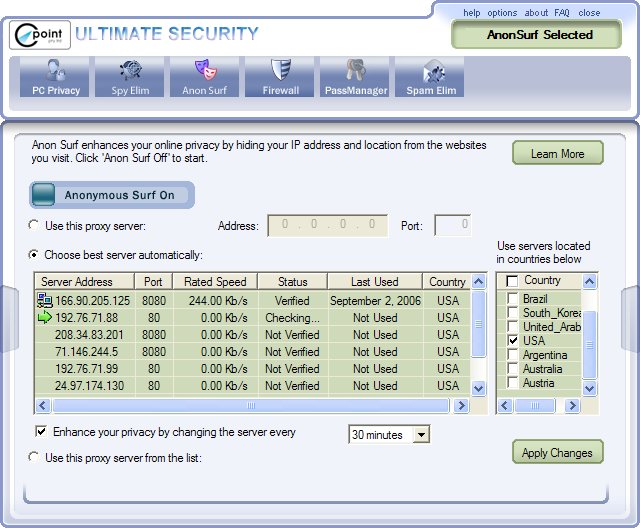
Task: Check the Australia country checkbox
Action: (x=512, y=368)
